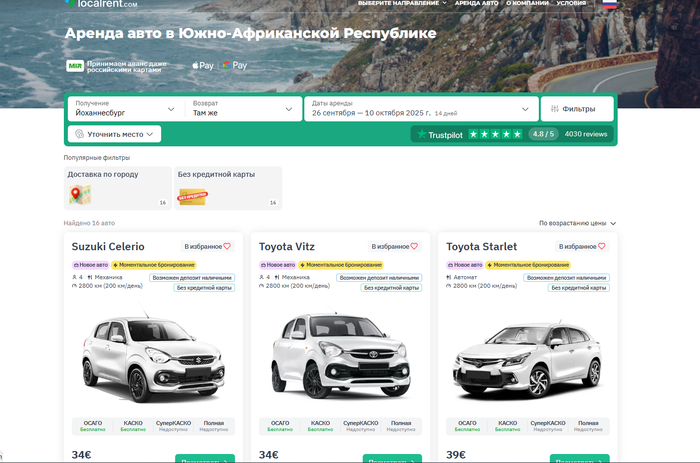Click the Suzuki Celerio car photo
The height and width of the screenshot is (463, 700).
coord(150,355)
